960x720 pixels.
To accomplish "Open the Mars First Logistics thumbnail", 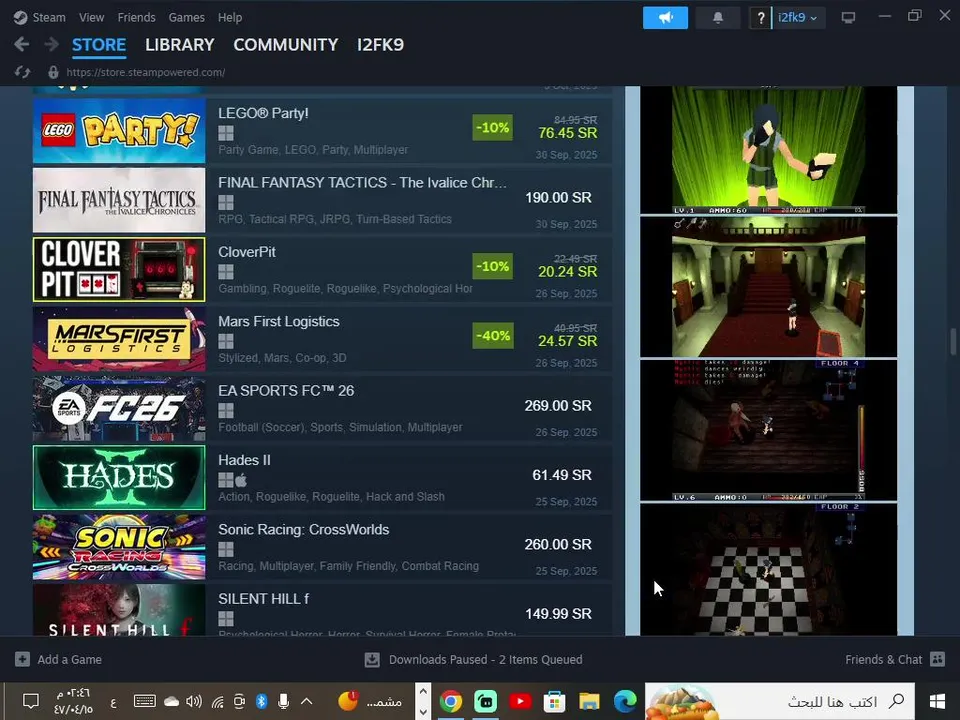I will coord(119,339).
